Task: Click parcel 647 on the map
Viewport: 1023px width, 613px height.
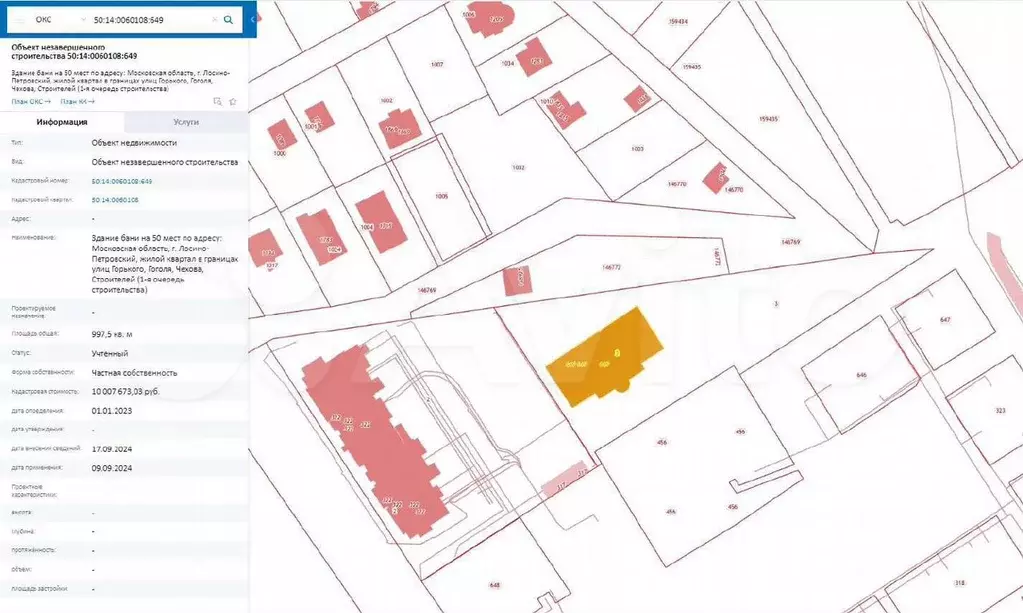Action: pyautogui.click(x=945, y=320)
